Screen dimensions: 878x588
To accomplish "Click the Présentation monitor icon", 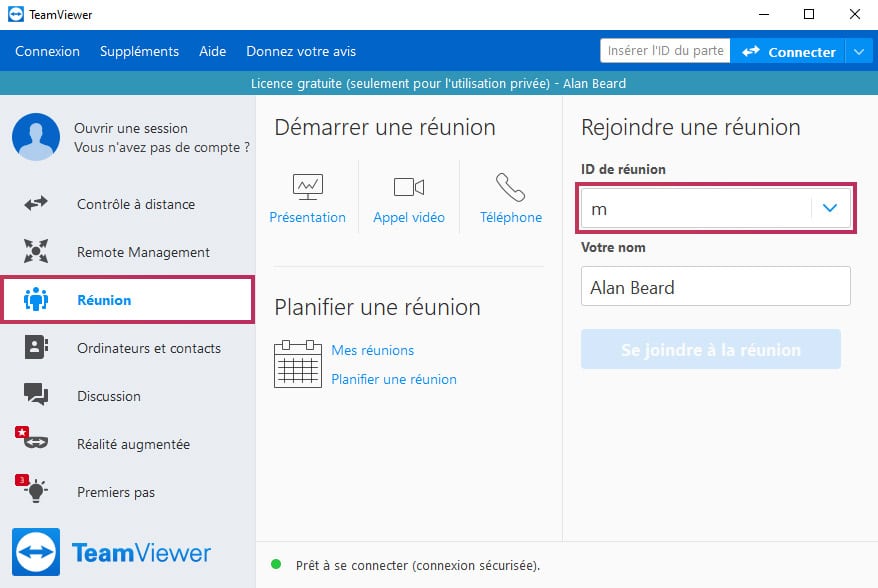I will [x=307, y=187].
